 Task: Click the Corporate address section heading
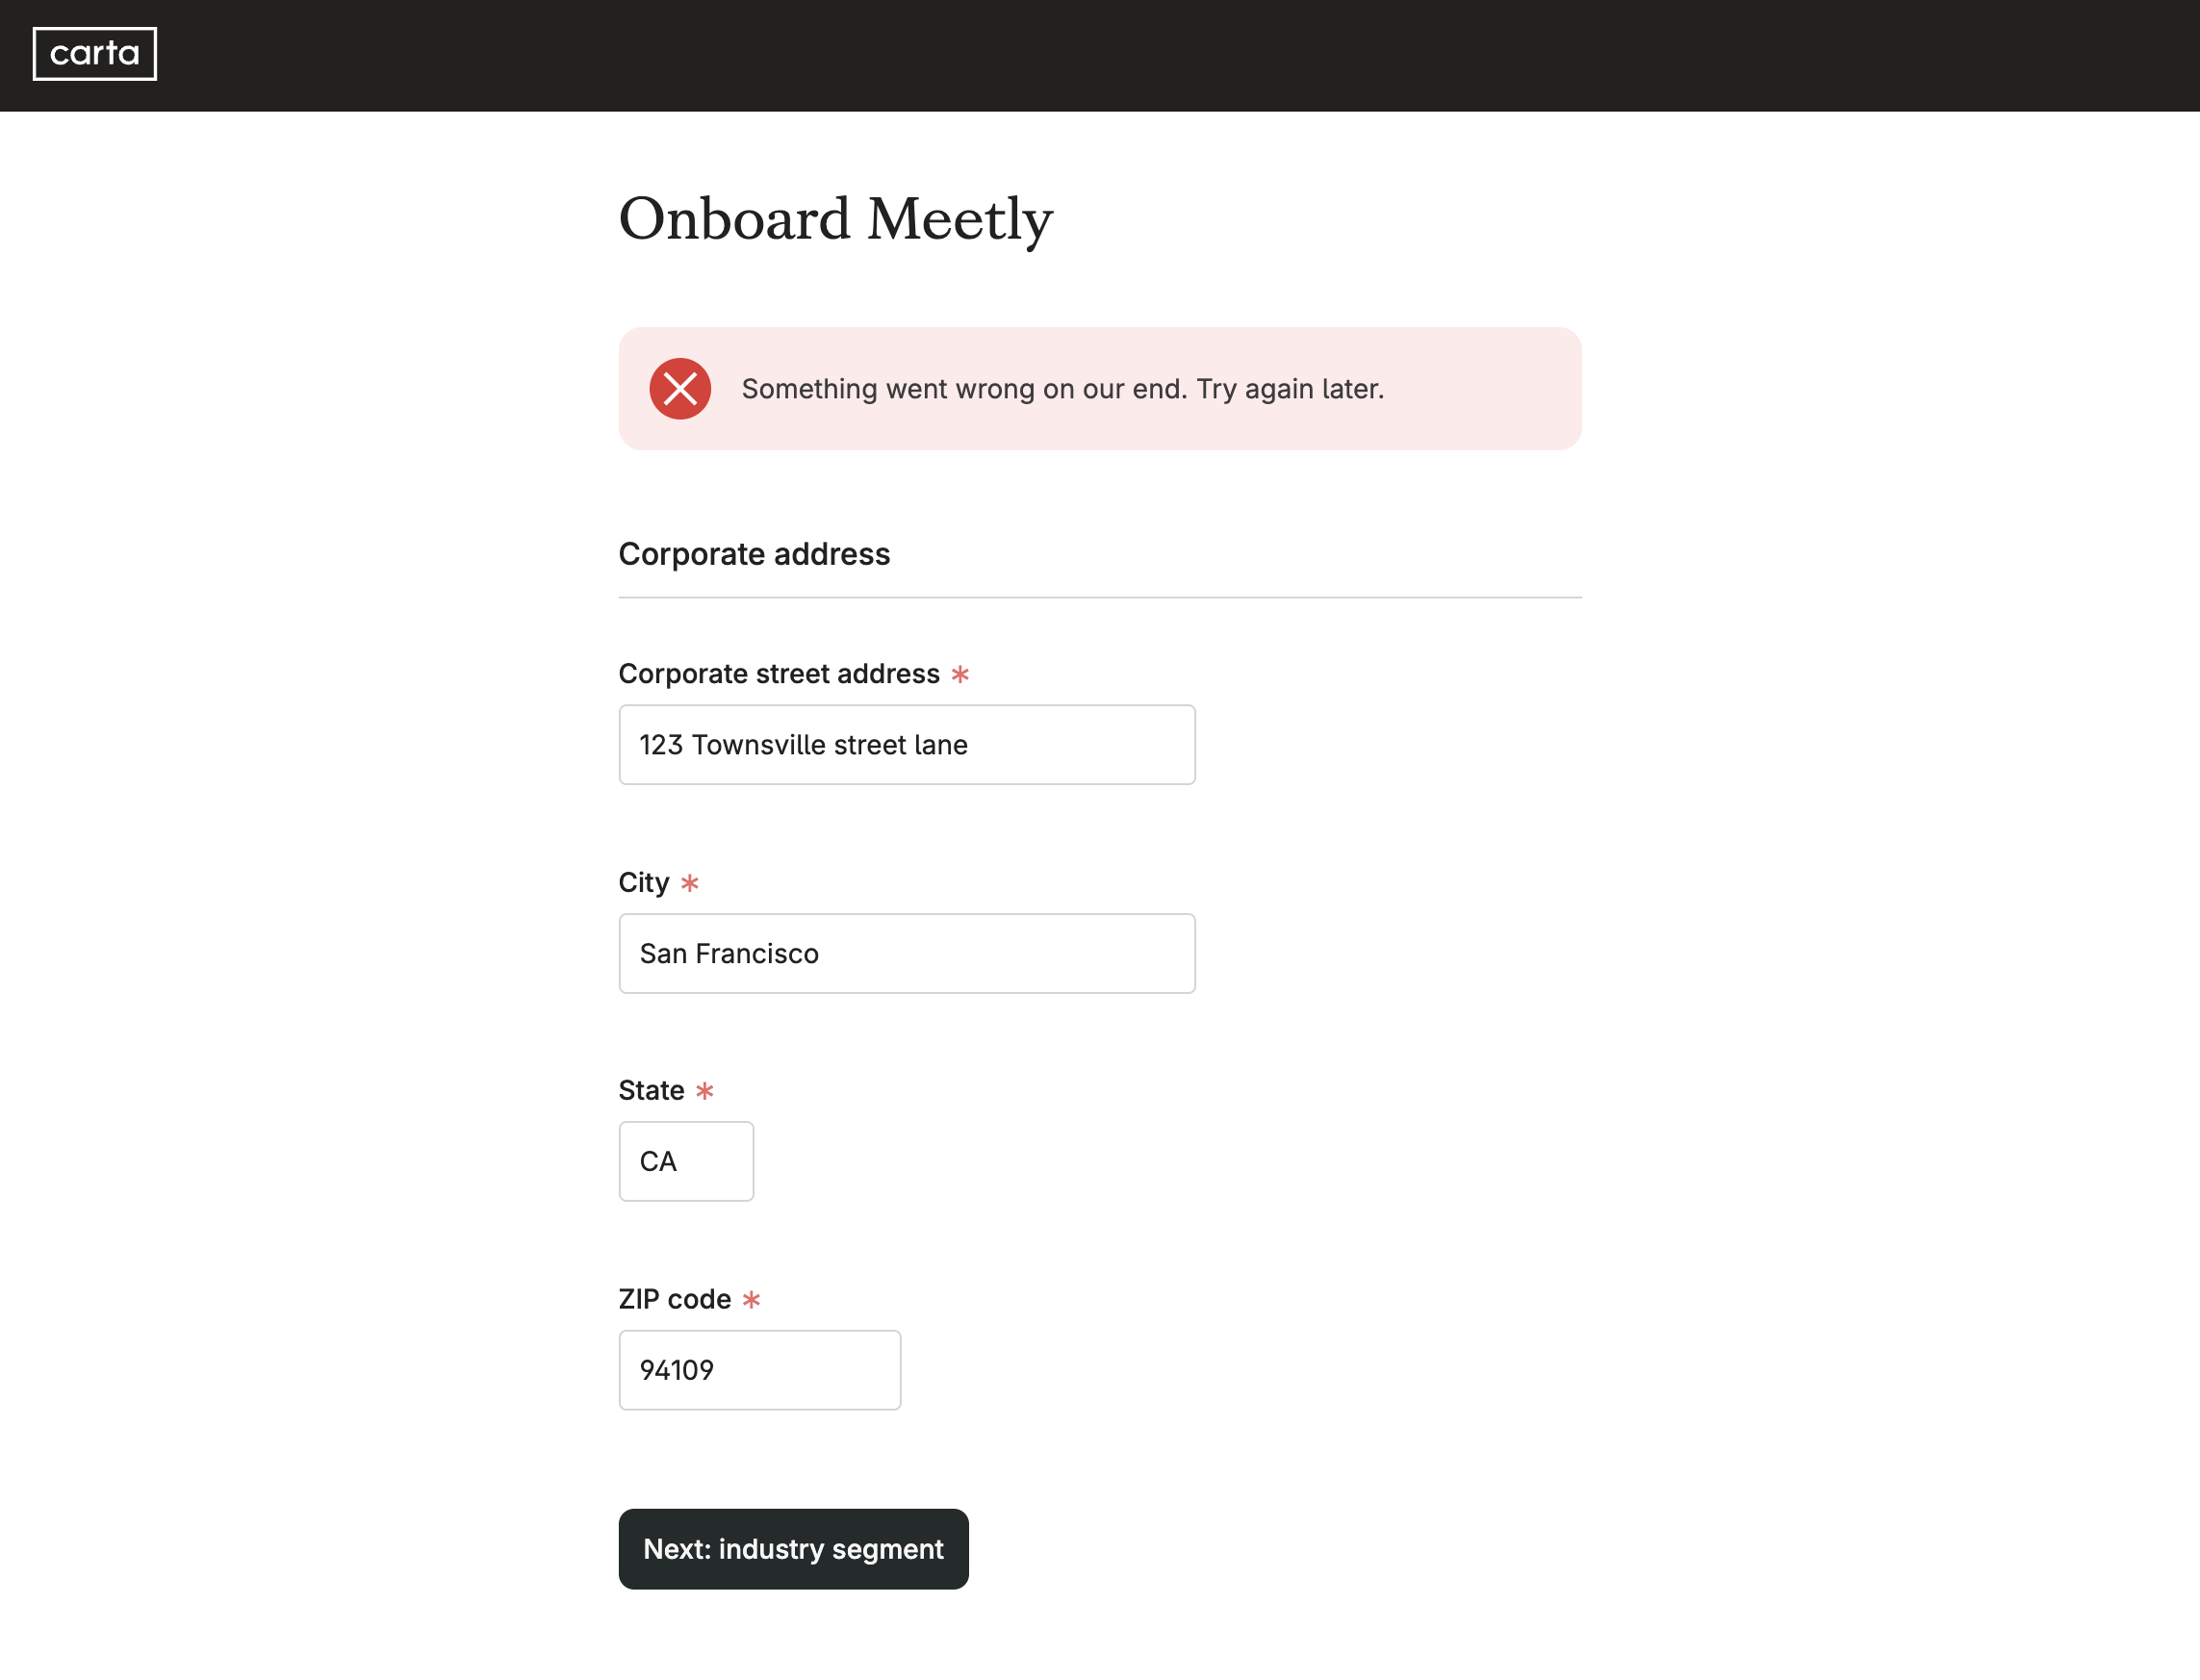pyautogui.click(x=754, y=554)
